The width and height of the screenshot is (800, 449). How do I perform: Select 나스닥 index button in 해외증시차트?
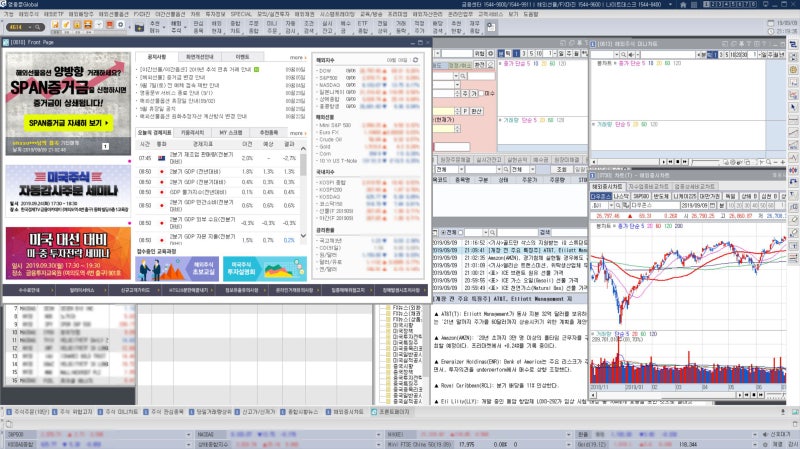point(621,196)
